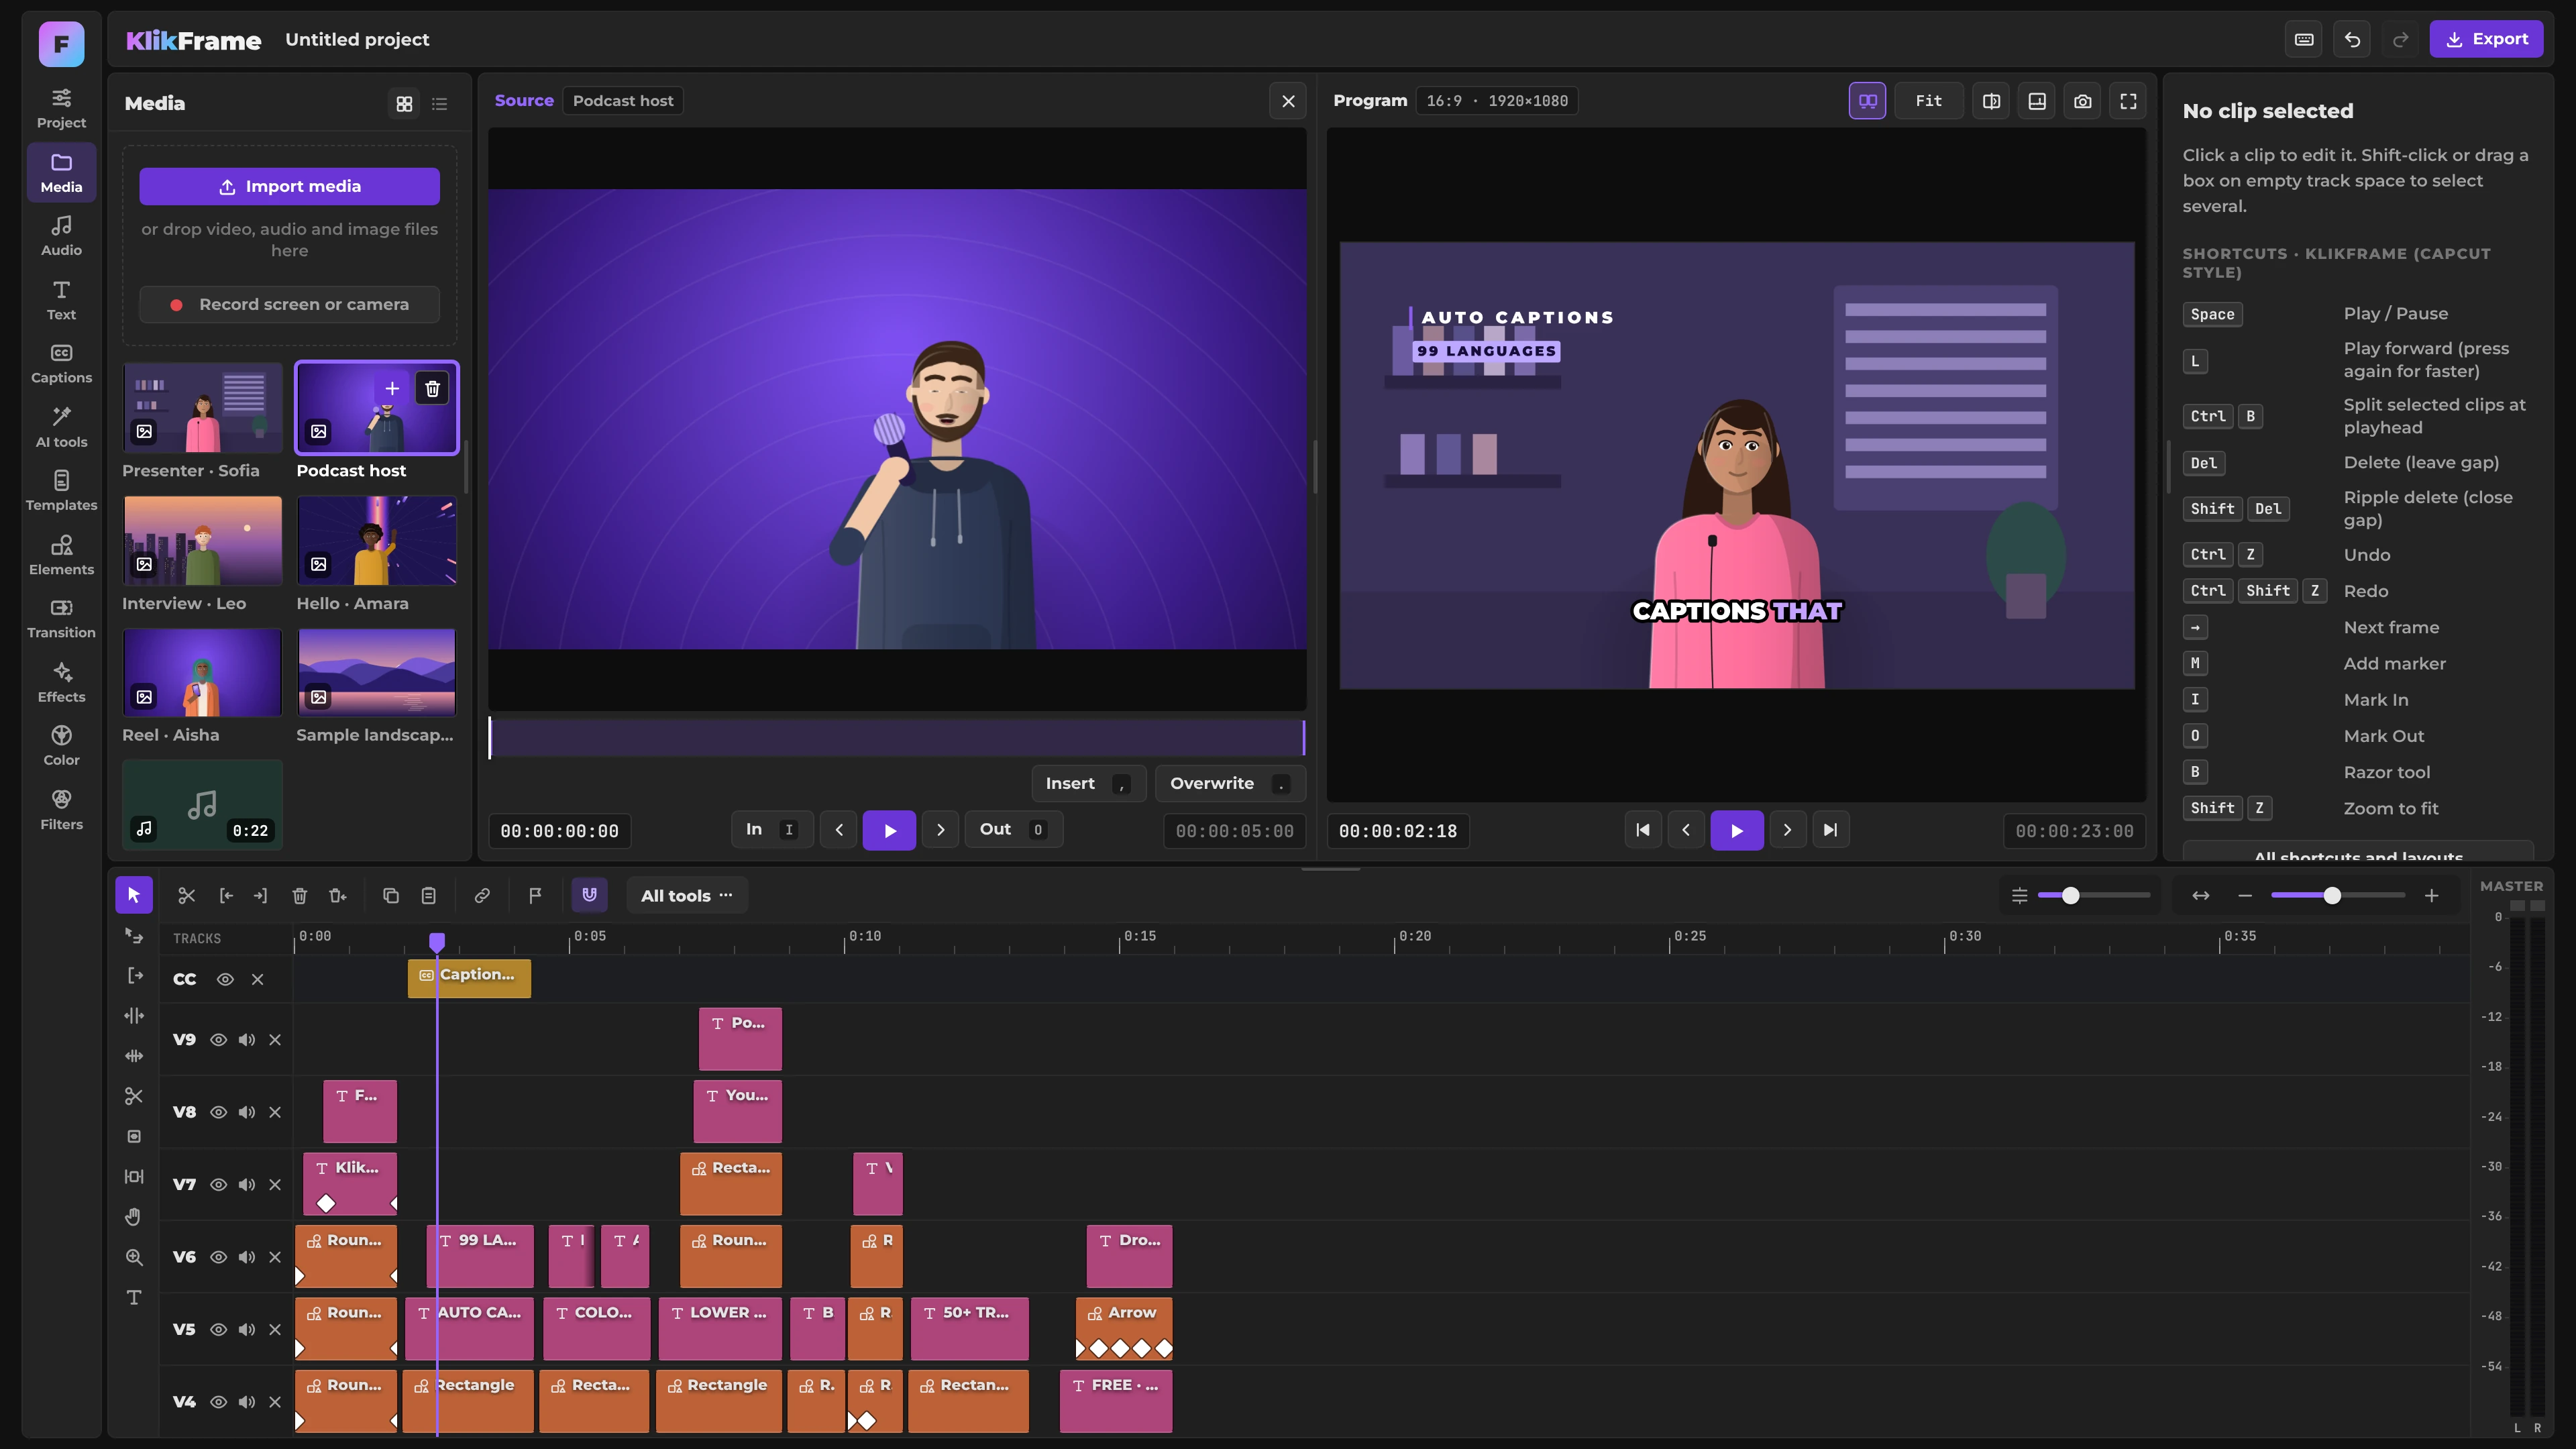Viewport: 2576px width, 1449px height.
Task: Click the trash delete icon in timeline toolbar
Action: coord(299,895)
